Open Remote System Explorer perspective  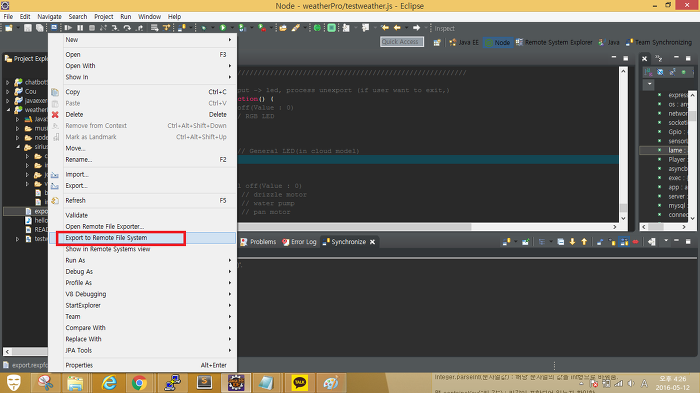coord(554,42)
